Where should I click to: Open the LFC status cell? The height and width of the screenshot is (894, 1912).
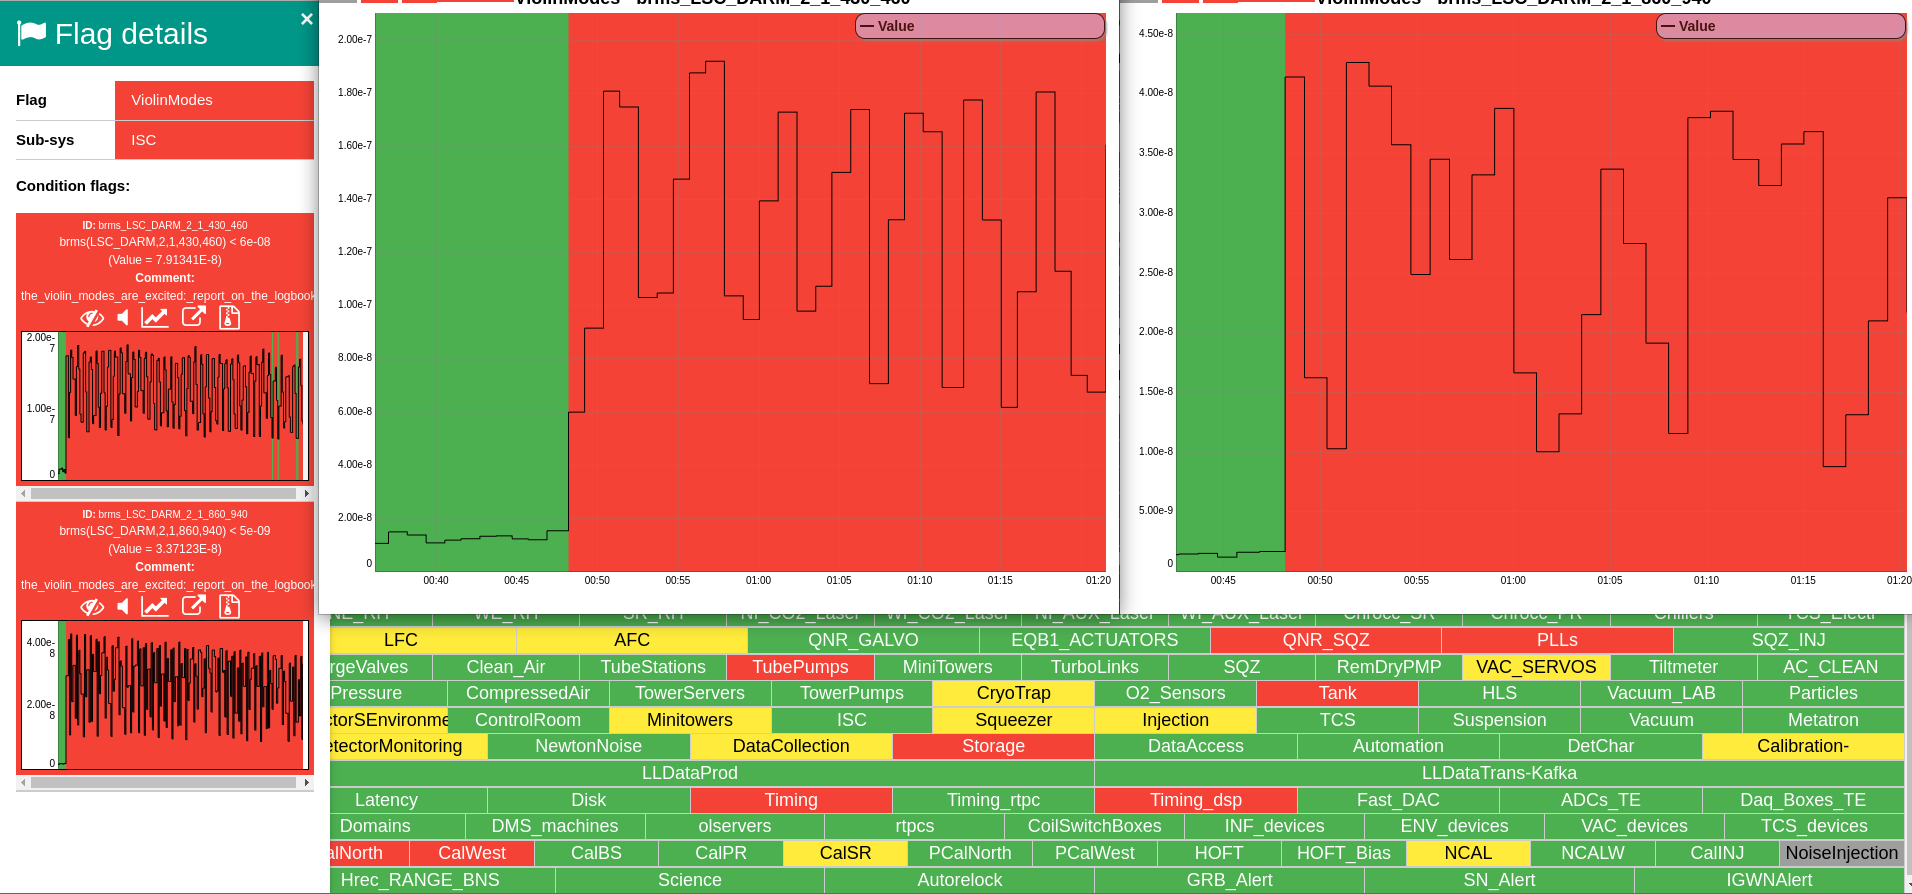(423, 640)
